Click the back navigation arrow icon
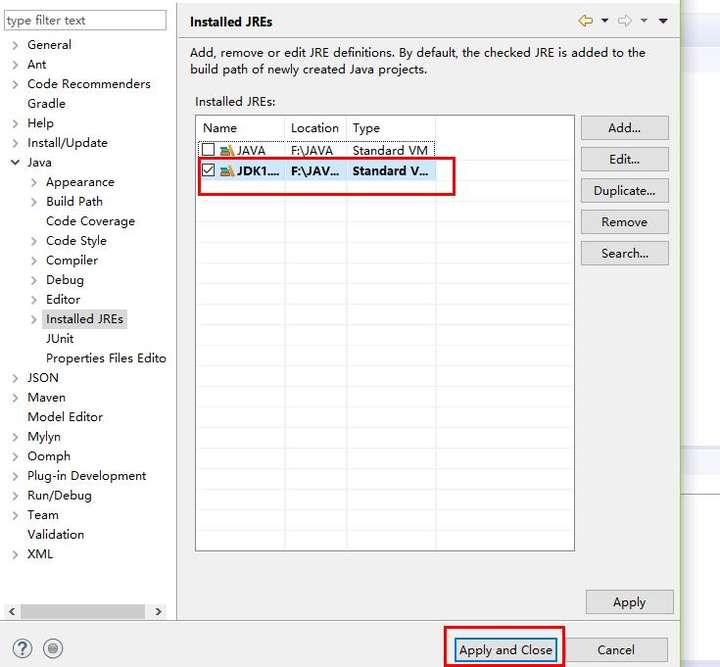The image size is (720, 667). (x=585, y=21)
